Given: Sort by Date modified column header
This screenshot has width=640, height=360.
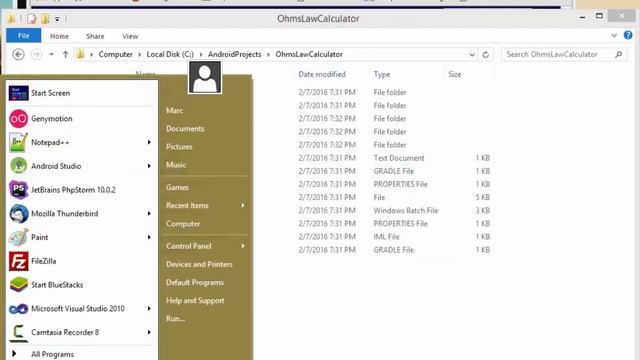Looking at the screenshot, I should tap(322, 74).
